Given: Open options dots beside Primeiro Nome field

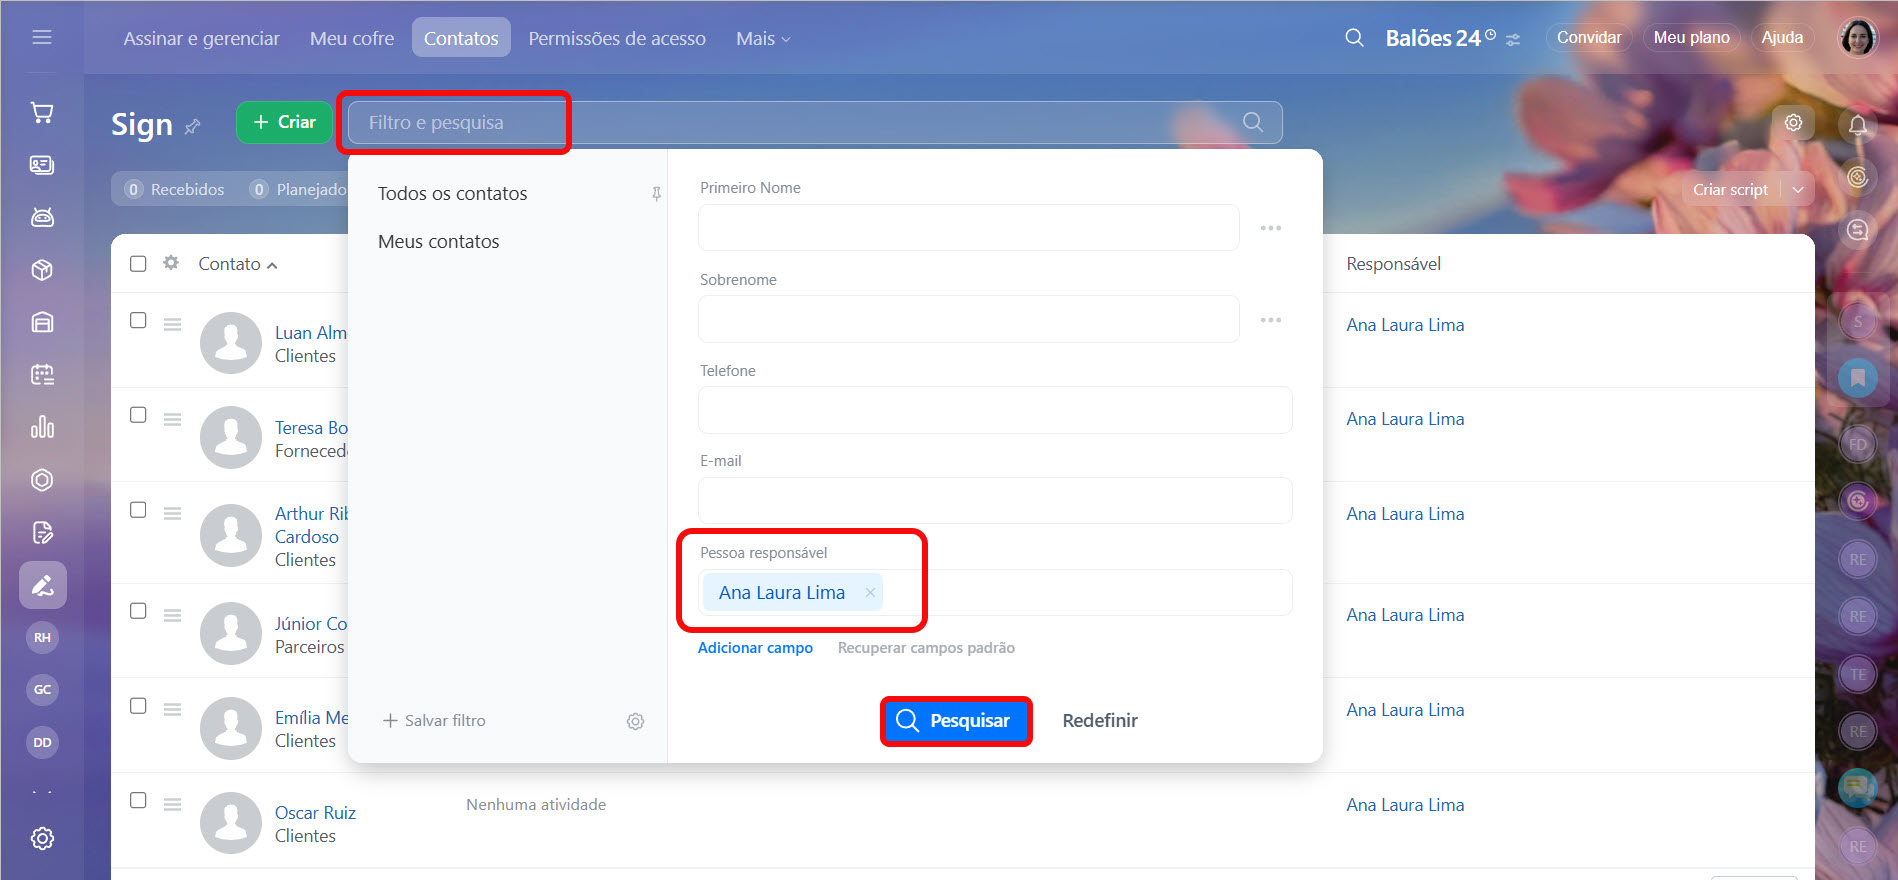Looking at the screenshot, I should 1270,228.
